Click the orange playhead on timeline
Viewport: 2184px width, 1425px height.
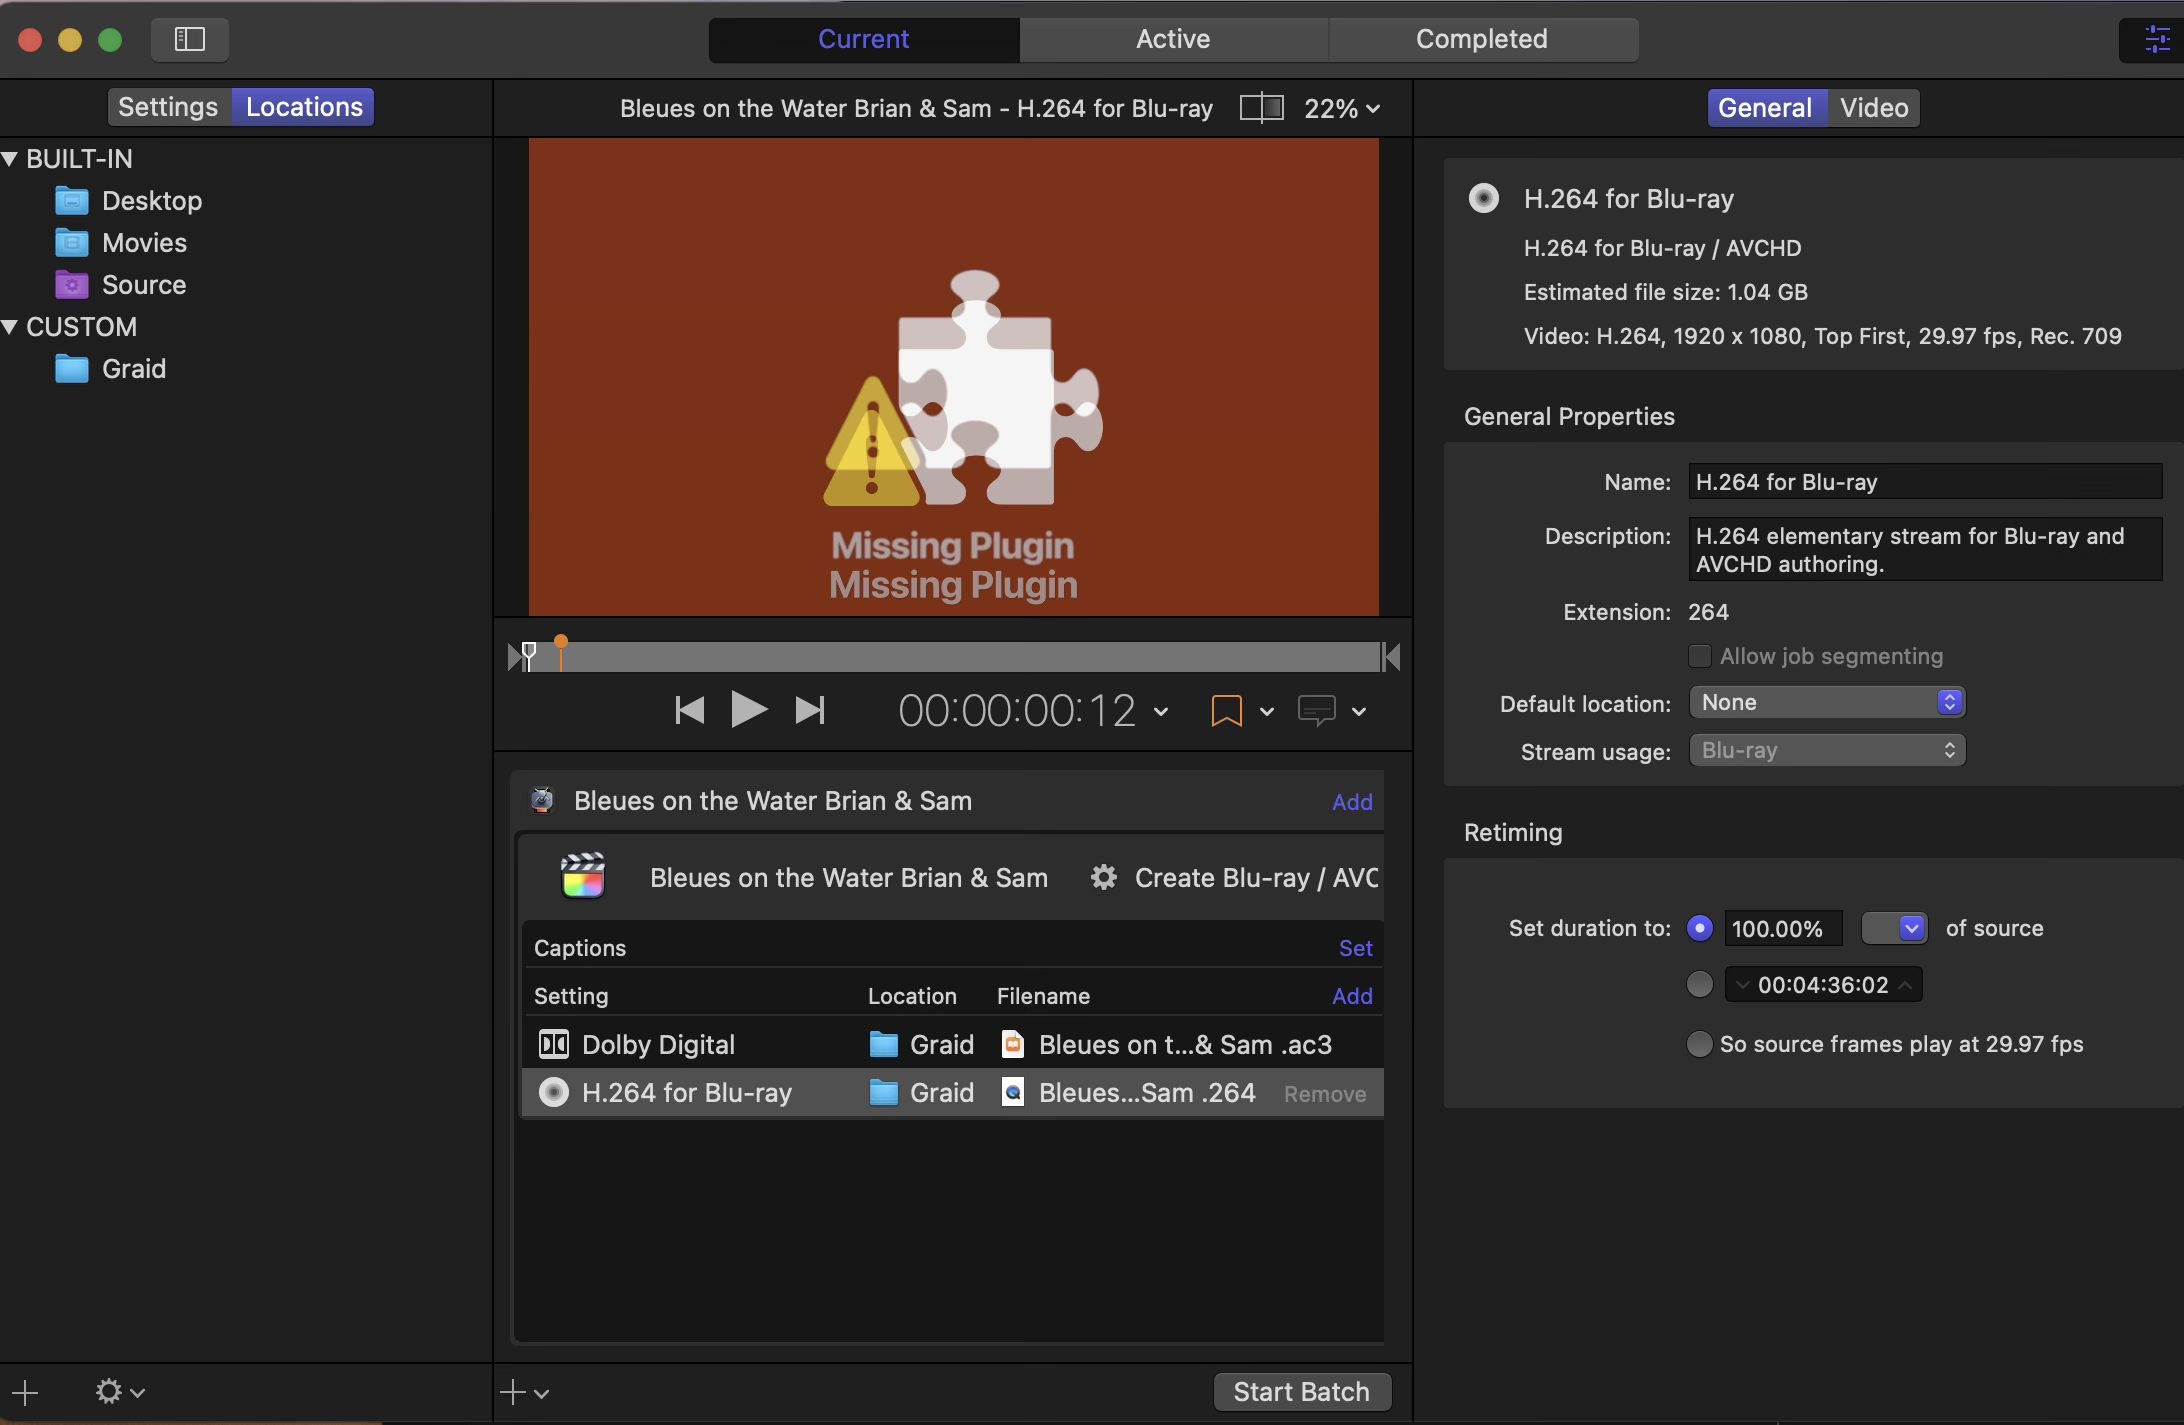pos(561,643)
